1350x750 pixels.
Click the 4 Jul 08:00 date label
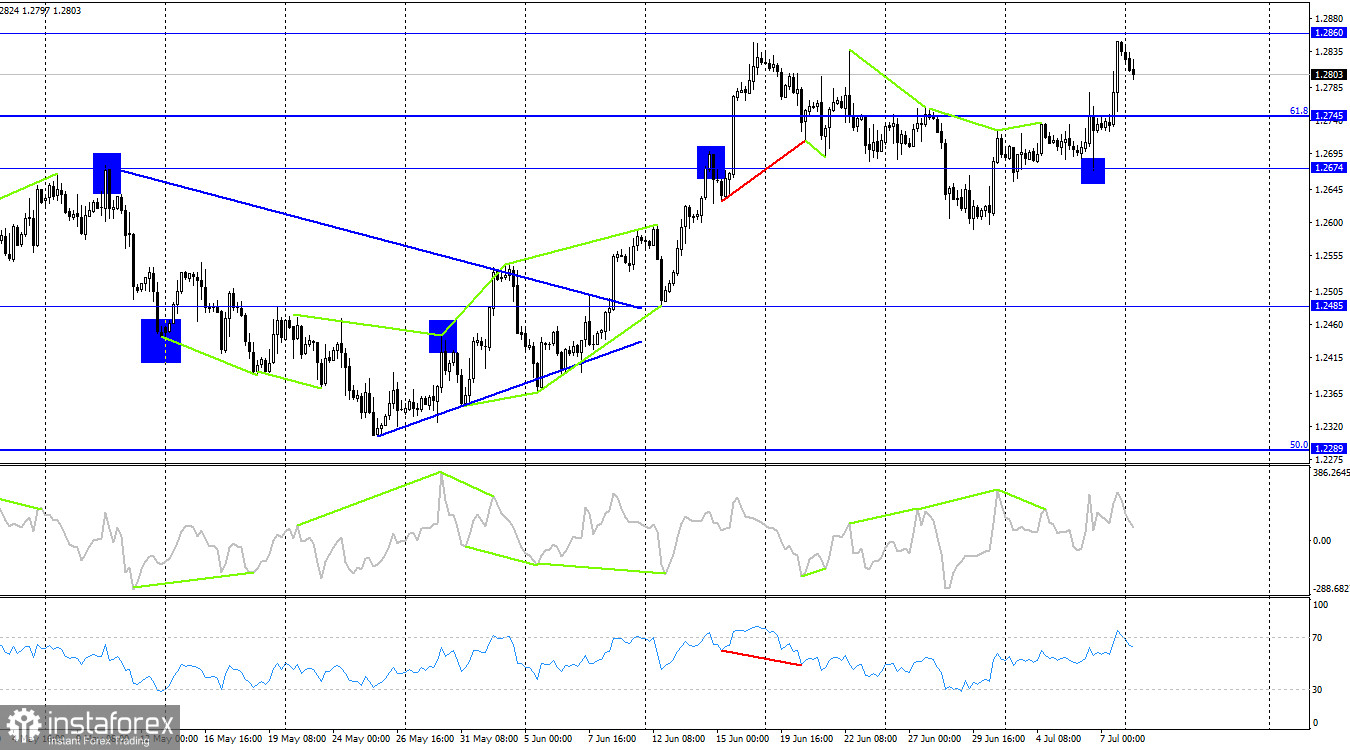pos(1059,738)
